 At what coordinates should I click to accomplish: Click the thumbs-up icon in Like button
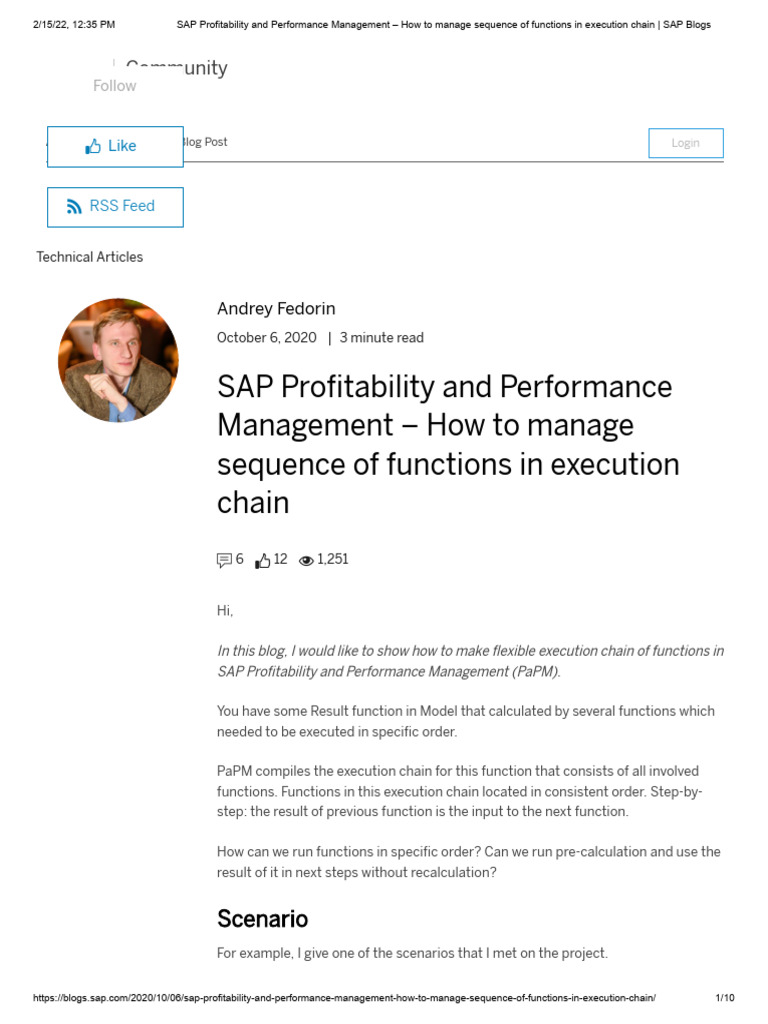[93, 146]
